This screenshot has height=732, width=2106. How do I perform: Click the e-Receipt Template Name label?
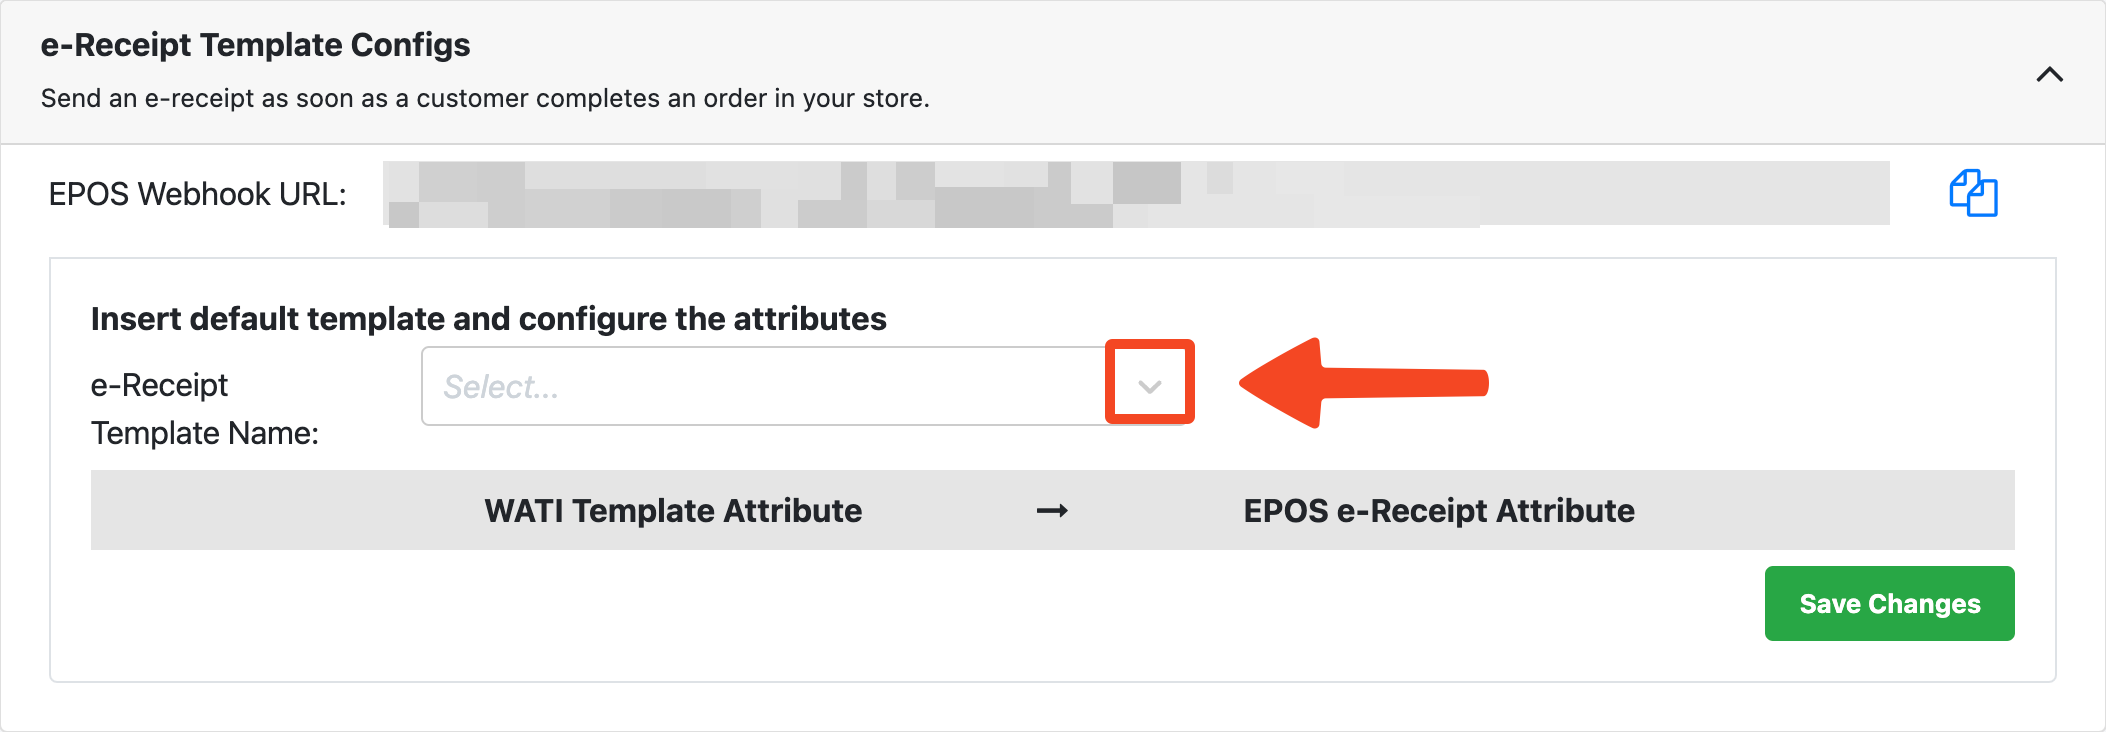205,409
